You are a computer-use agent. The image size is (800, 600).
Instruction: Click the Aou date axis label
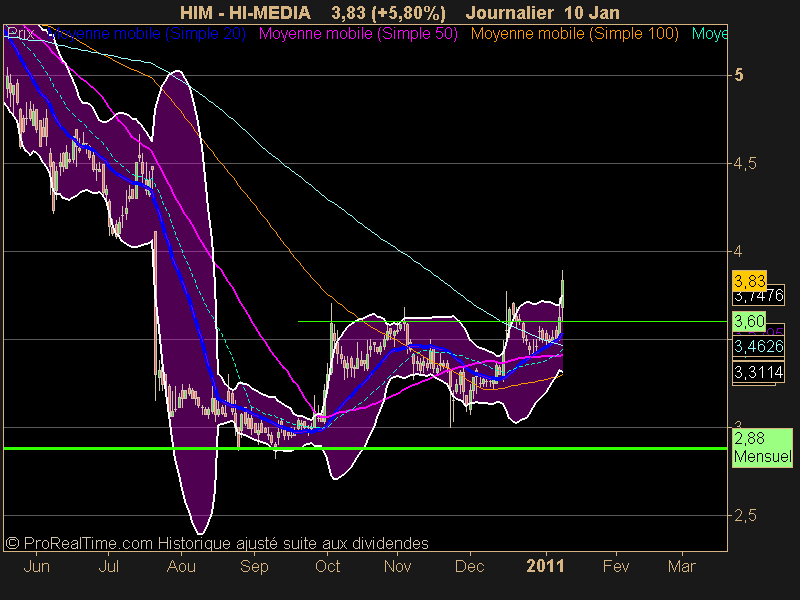tap(181, 566)
